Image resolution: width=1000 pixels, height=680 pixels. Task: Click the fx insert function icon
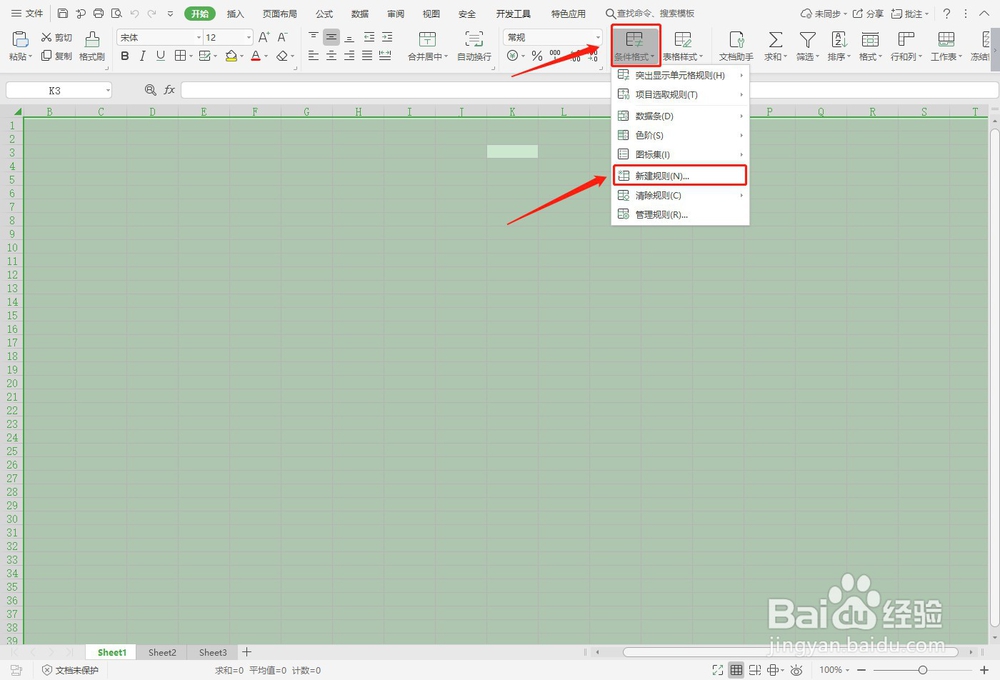[x=169, y=90]
